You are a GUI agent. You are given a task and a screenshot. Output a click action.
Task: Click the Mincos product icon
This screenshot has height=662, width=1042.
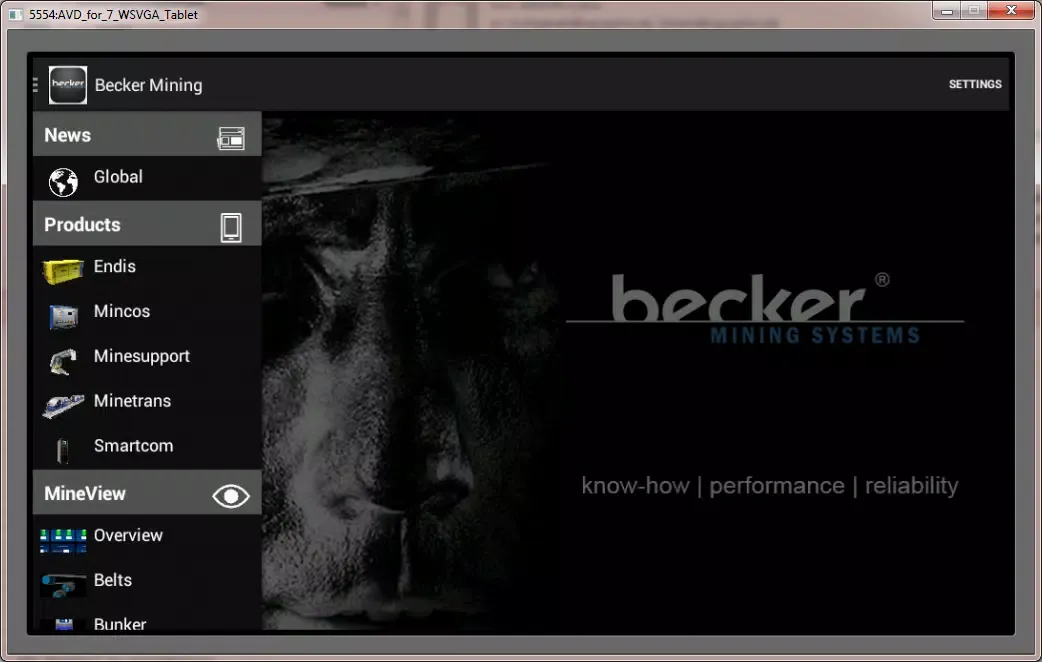pos(63,316)
